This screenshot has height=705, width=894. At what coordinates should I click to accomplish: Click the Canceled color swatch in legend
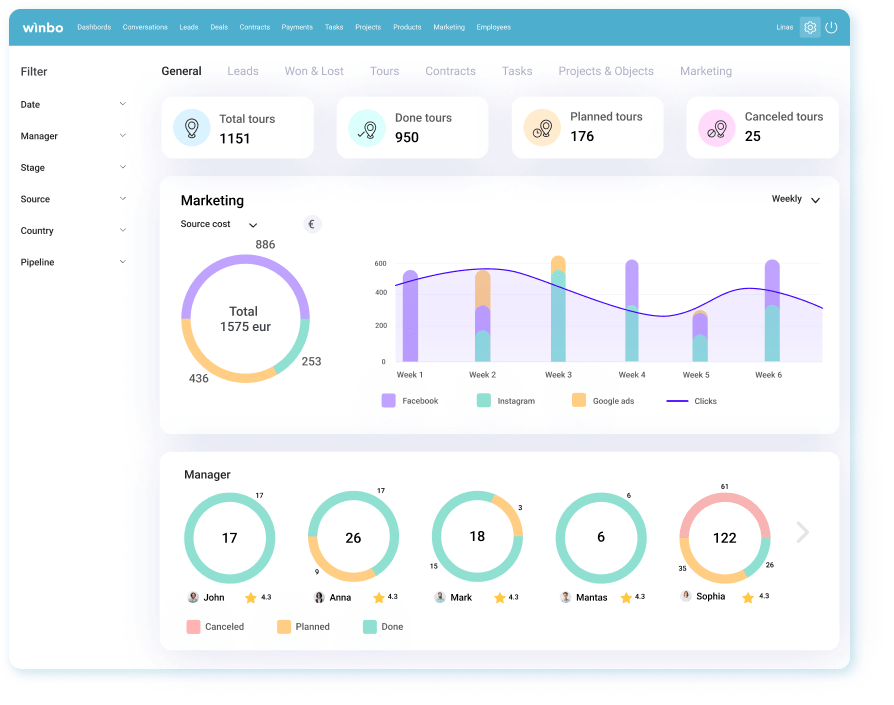coord(193,627)
